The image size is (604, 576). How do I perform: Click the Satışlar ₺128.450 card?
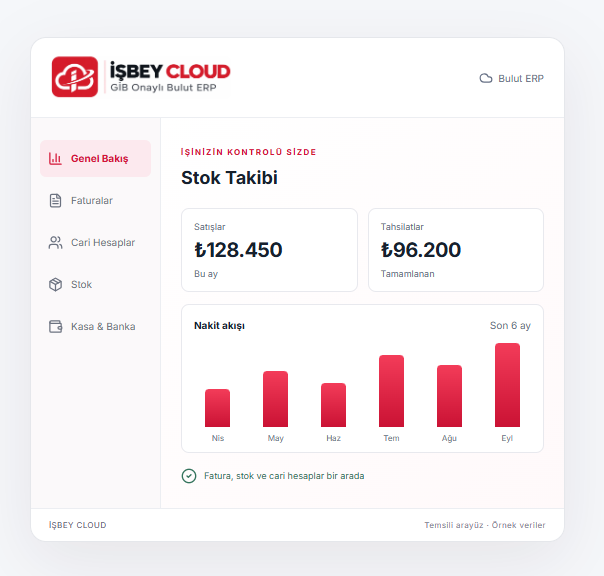pos(269,250)
